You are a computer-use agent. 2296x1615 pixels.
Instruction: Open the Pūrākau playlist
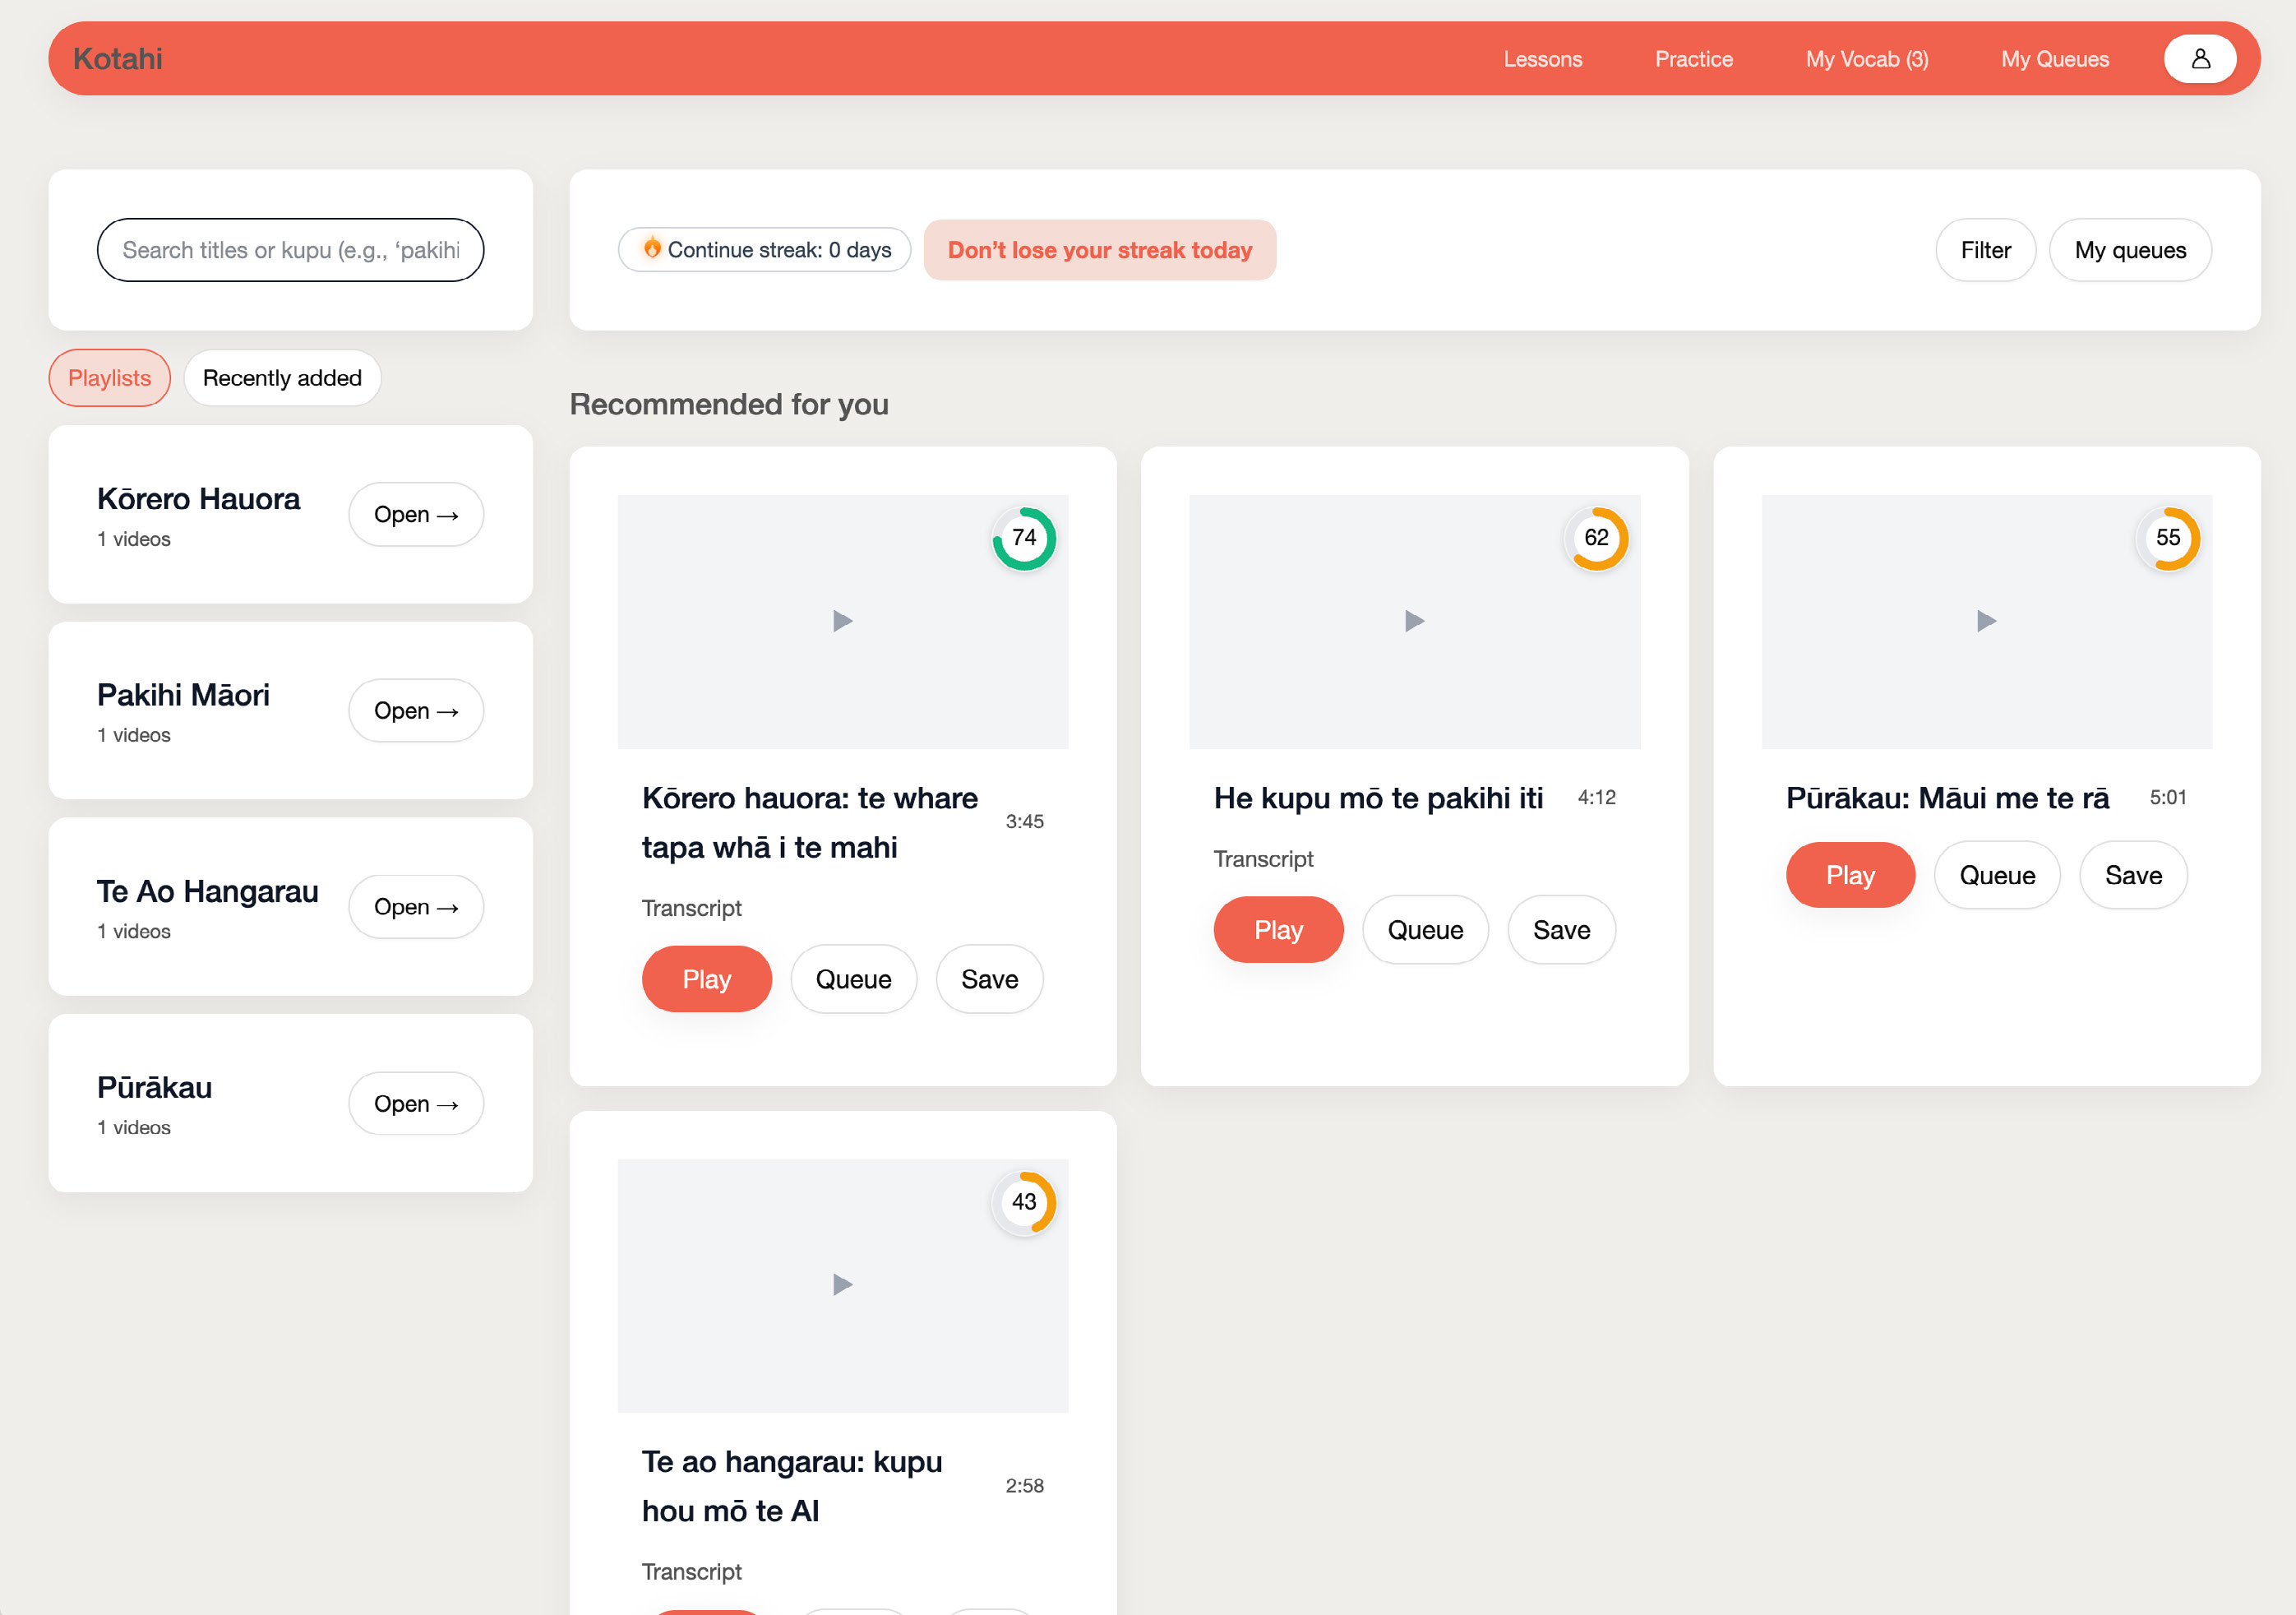(x=416, y=1103)
